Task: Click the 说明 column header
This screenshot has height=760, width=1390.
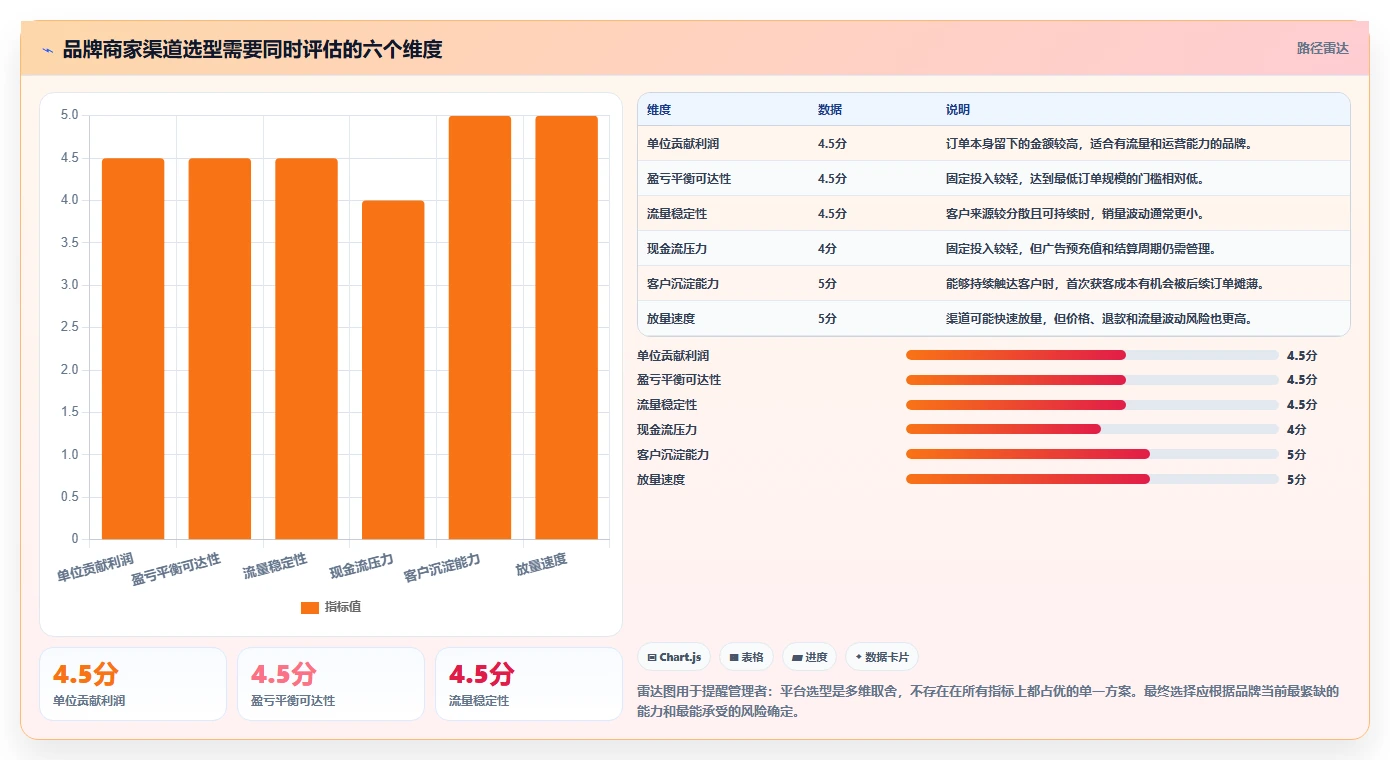Action: click(x=958, y=110)
